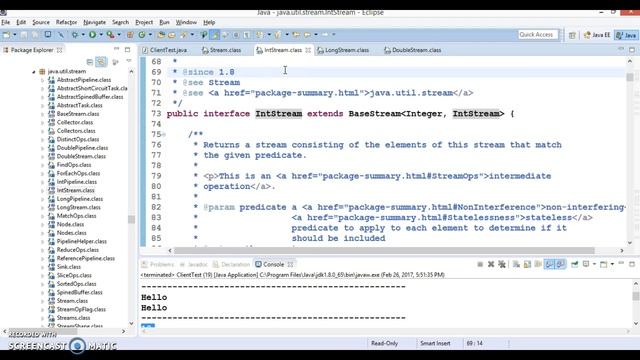Switch to the ClientTest.java editor tab

point(165,50)
